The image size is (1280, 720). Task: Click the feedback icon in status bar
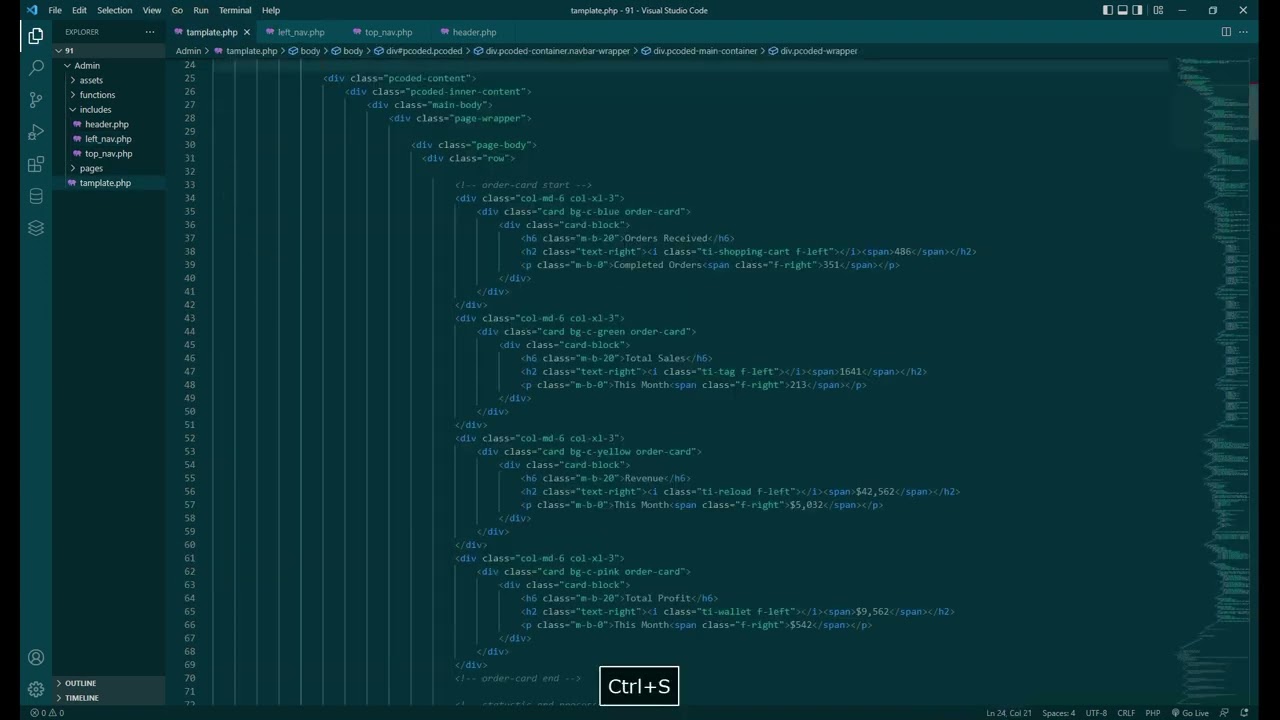pos(1226,713)
